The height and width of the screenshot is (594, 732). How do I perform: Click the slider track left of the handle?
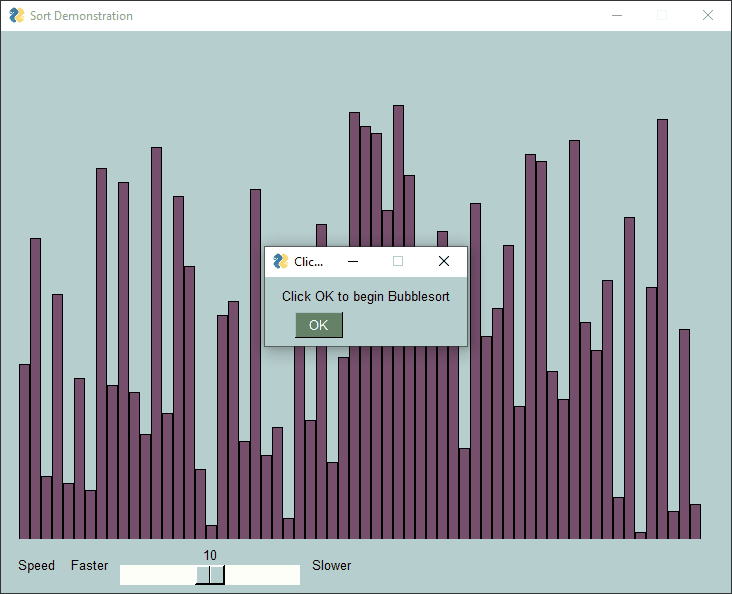[x=157, y=574]
